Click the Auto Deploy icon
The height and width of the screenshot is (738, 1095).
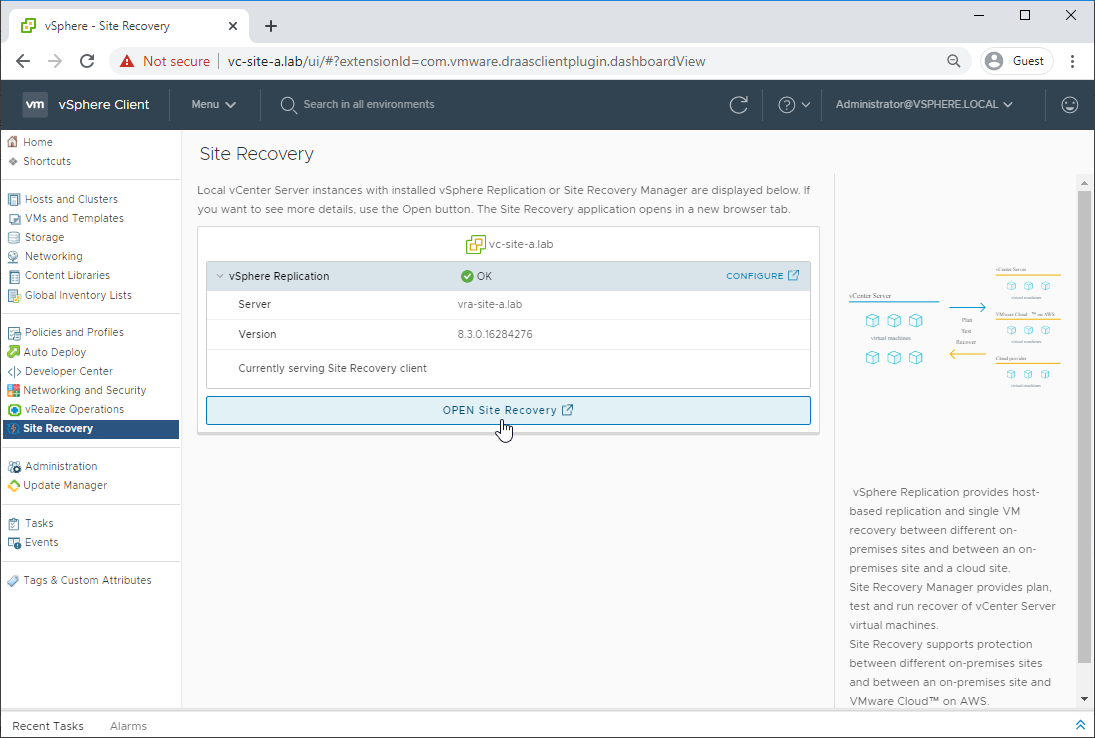click(x=13, y=352)
